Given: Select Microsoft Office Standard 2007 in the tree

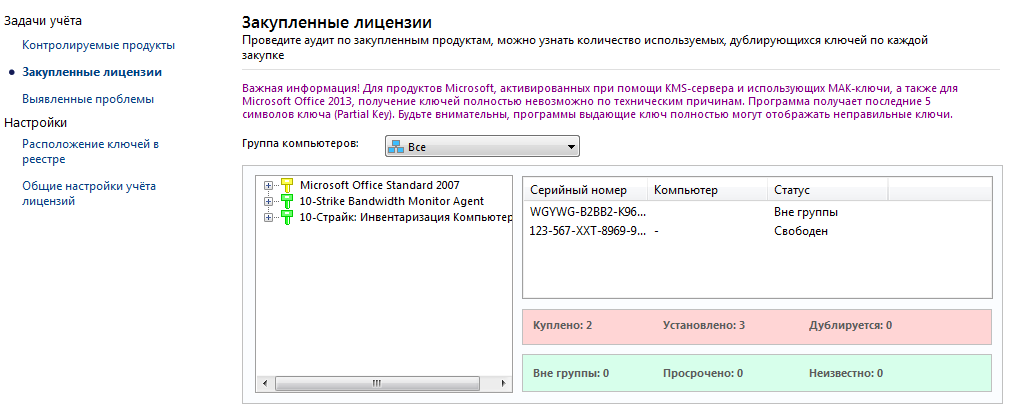Looking at the screenshot, I should 380,185.
